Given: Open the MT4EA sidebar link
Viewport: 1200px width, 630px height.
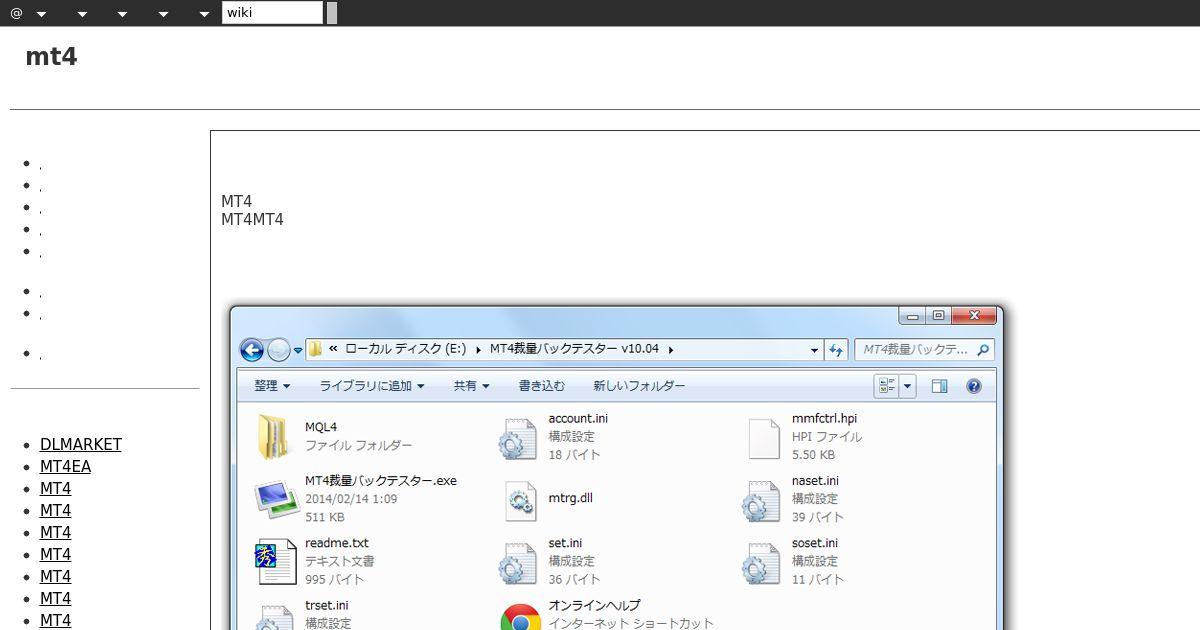Looking at the screenshot, I should pos(65,467).
